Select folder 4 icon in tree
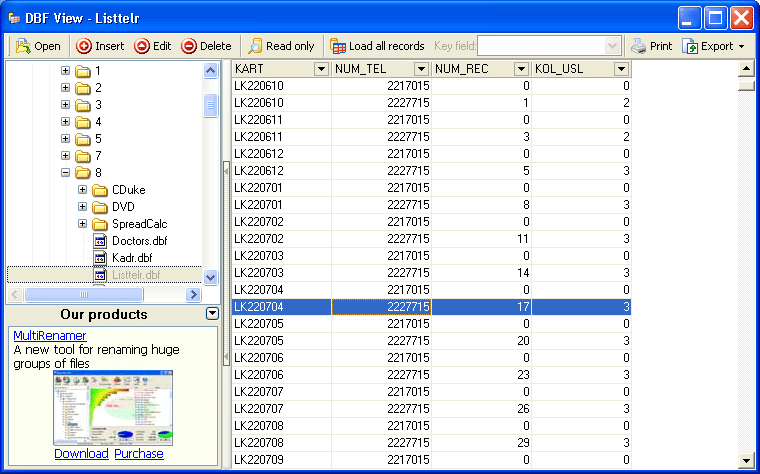The image size is (760, 474). [83, 122]
